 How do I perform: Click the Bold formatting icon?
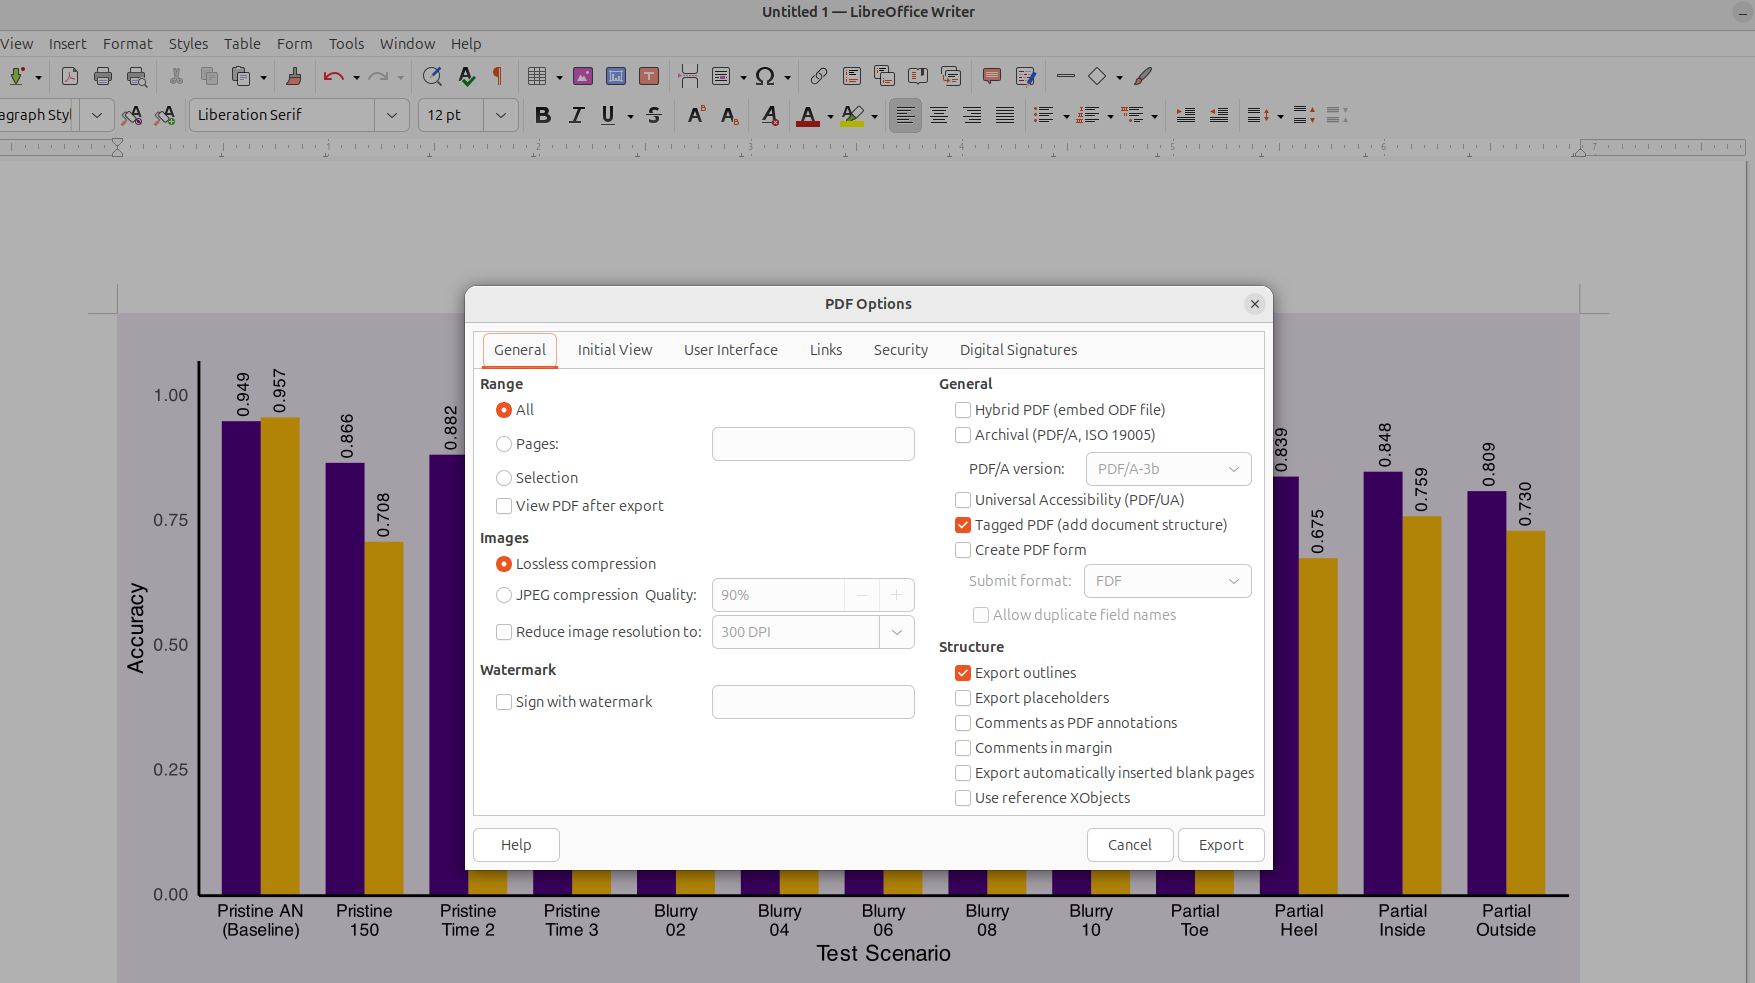[x=543, y=115]
